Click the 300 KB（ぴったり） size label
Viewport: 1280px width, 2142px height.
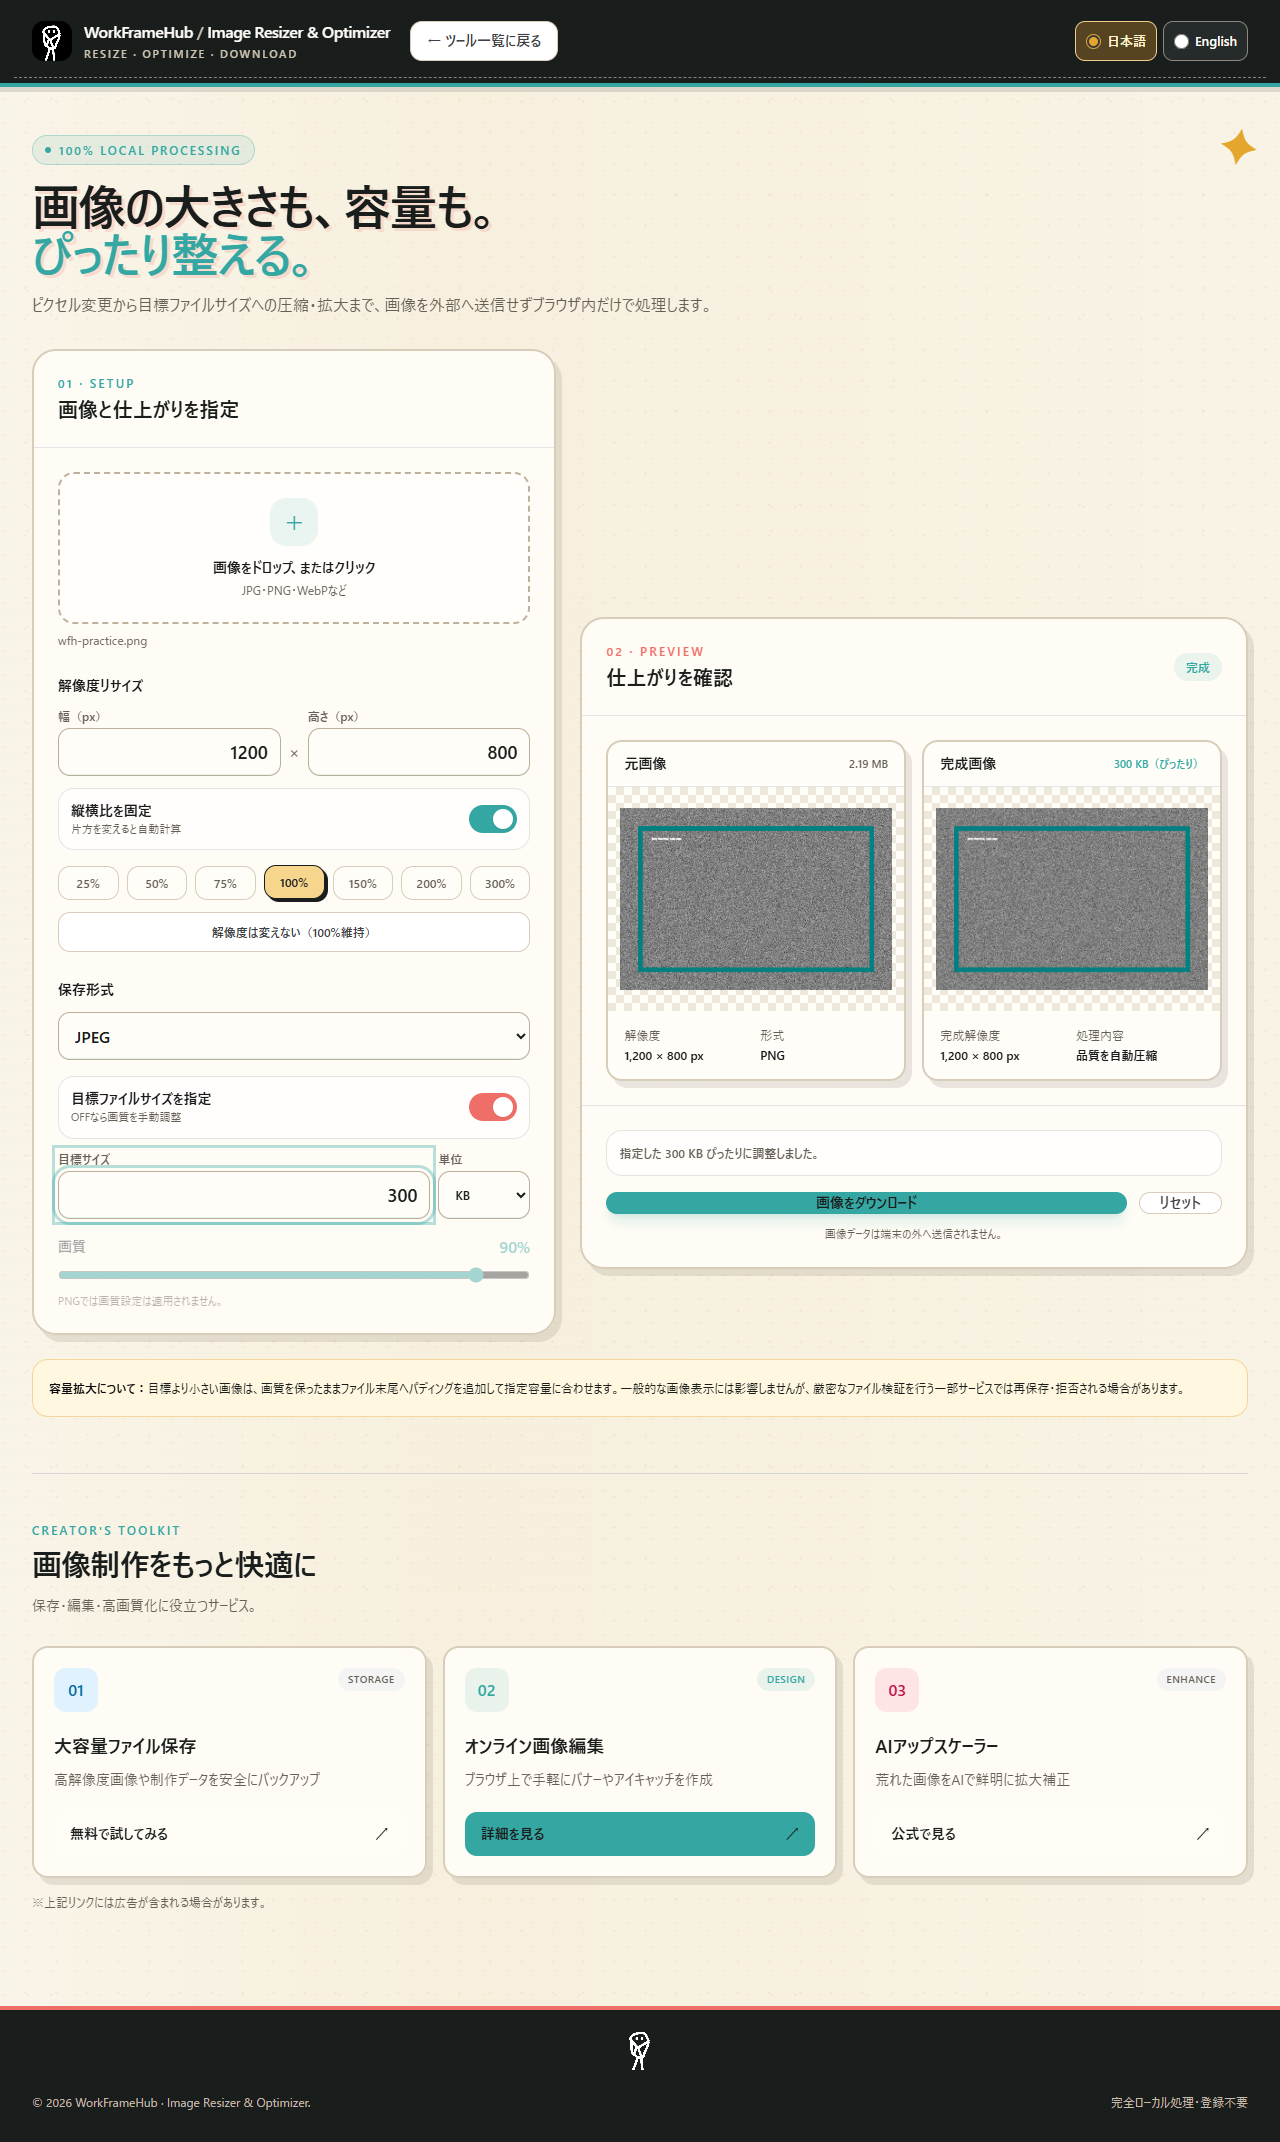1158,764
